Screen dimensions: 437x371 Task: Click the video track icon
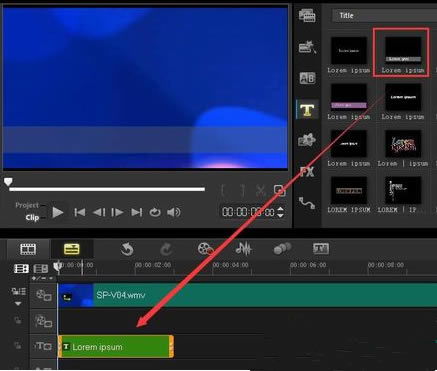click(x=44, y=295)
